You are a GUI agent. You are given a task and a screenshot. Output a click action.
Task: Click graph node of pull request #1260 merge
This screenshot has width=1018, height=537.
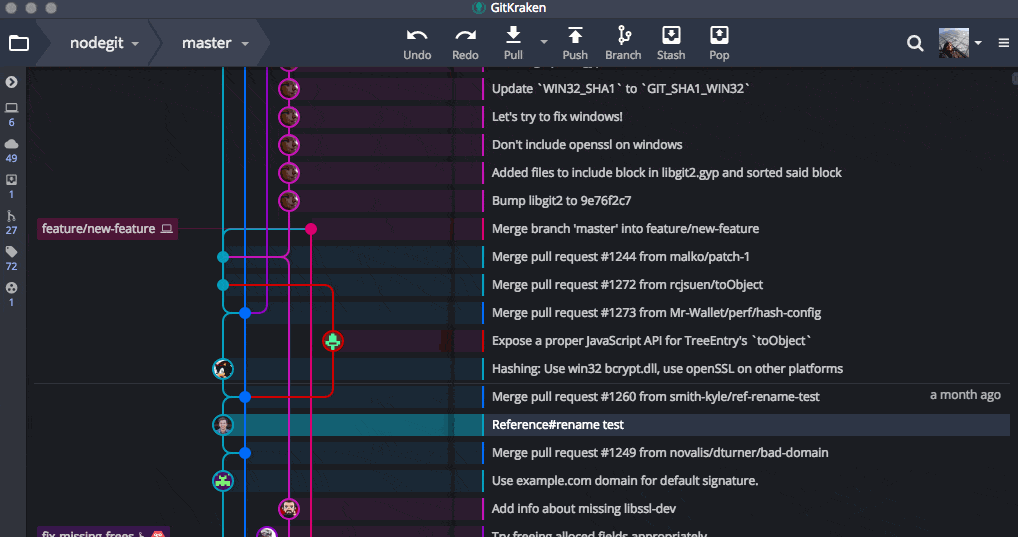click(245, 397)
